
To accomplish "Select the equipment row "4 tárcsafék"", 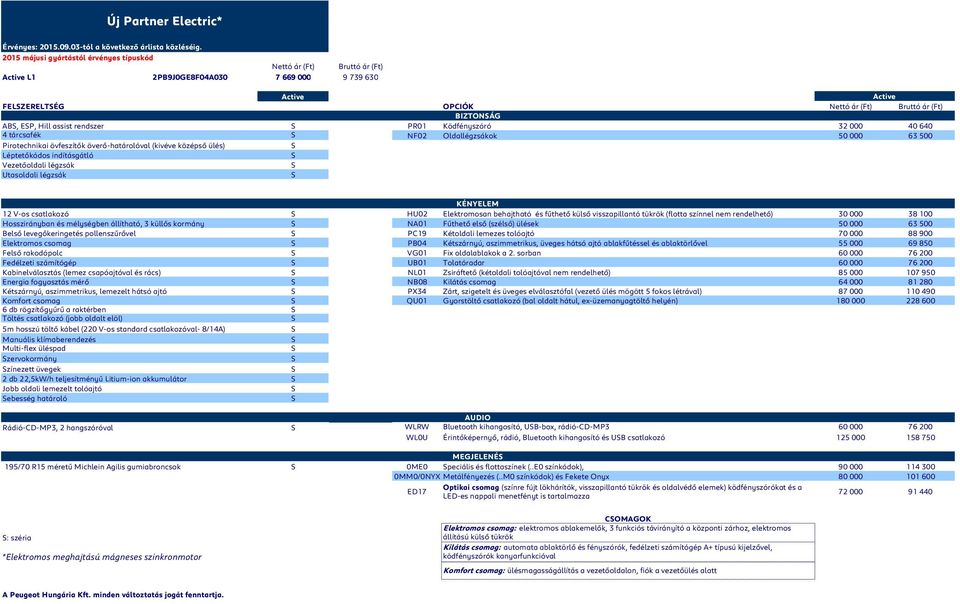I will pos(165,135).
